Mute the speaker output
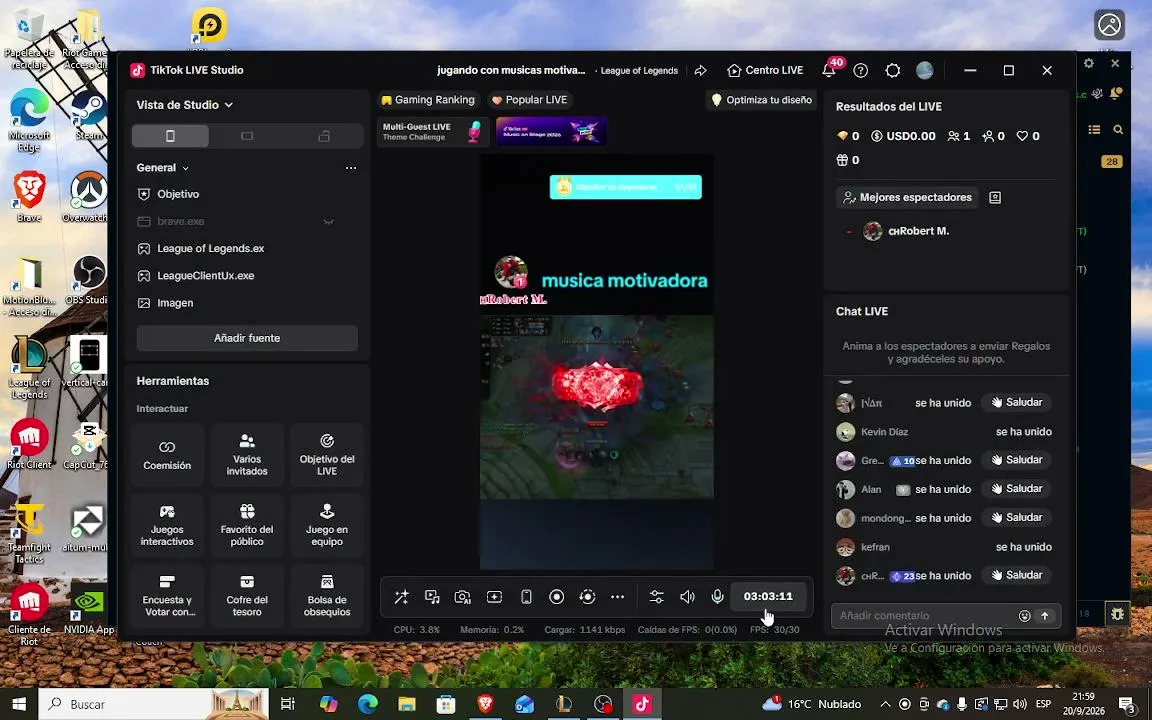 687,597
